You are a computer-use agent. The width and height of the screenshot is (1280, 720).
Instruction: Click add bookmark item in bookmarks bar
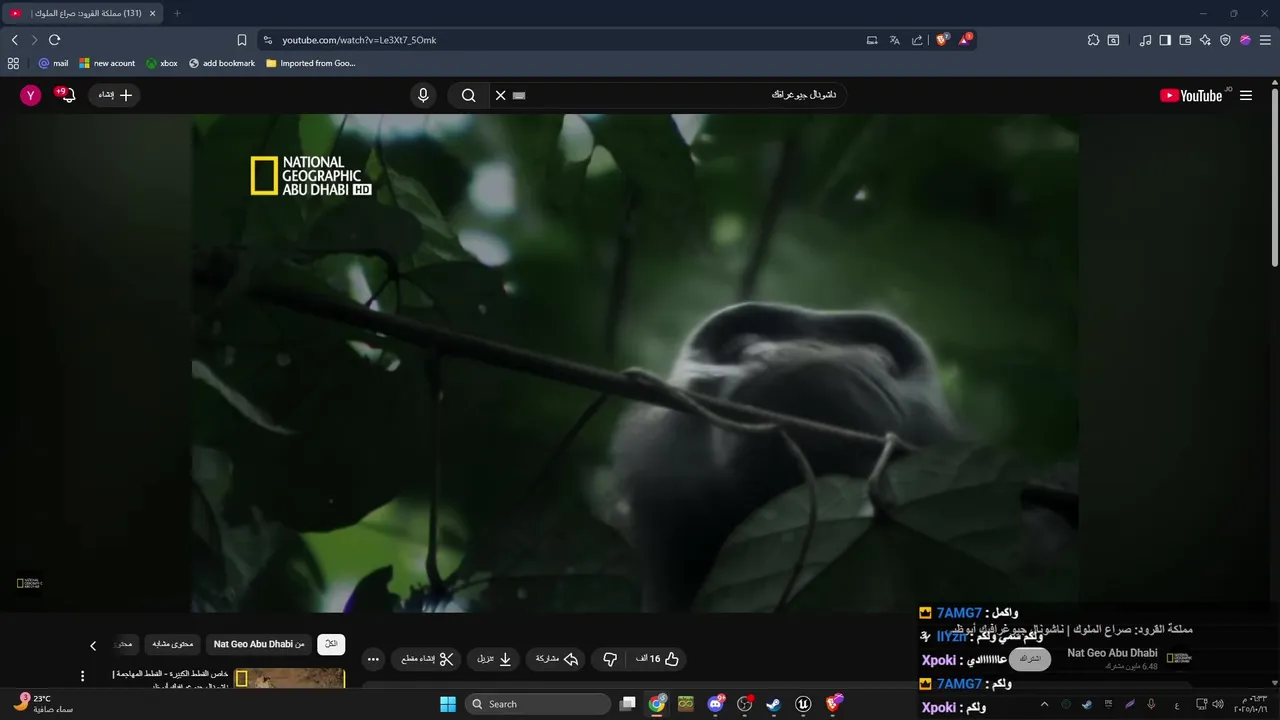(222, 63)
